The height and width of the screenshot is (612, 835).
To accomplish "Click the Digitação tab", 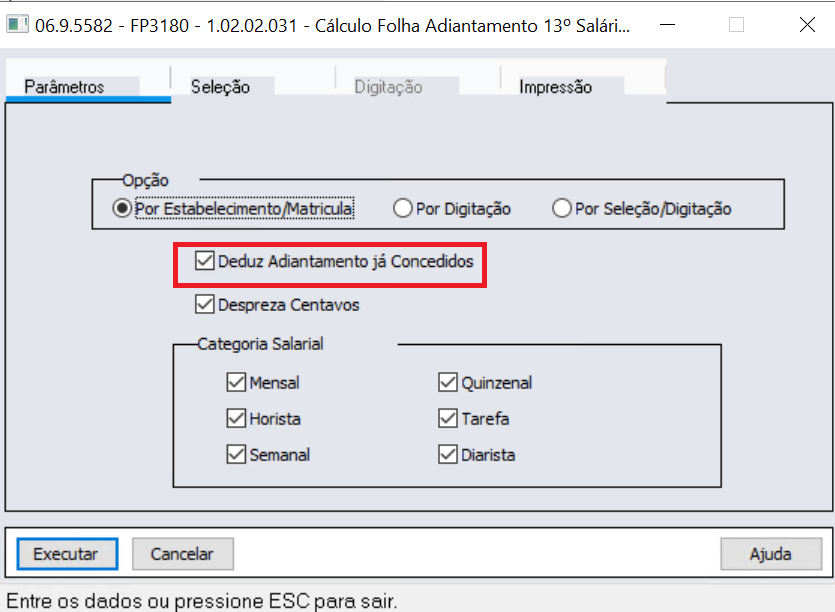I will click(x=388, y=86).
